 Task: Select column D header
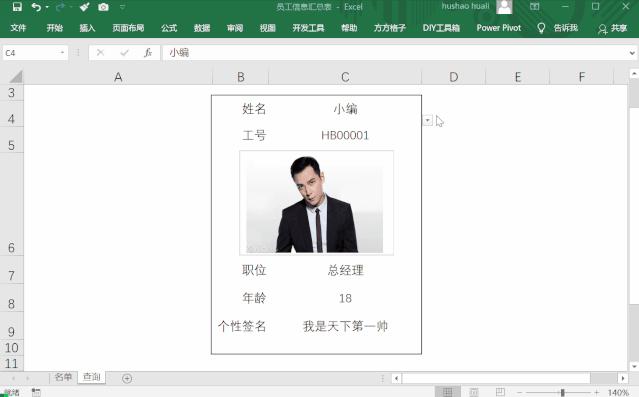tap(454, 77)
